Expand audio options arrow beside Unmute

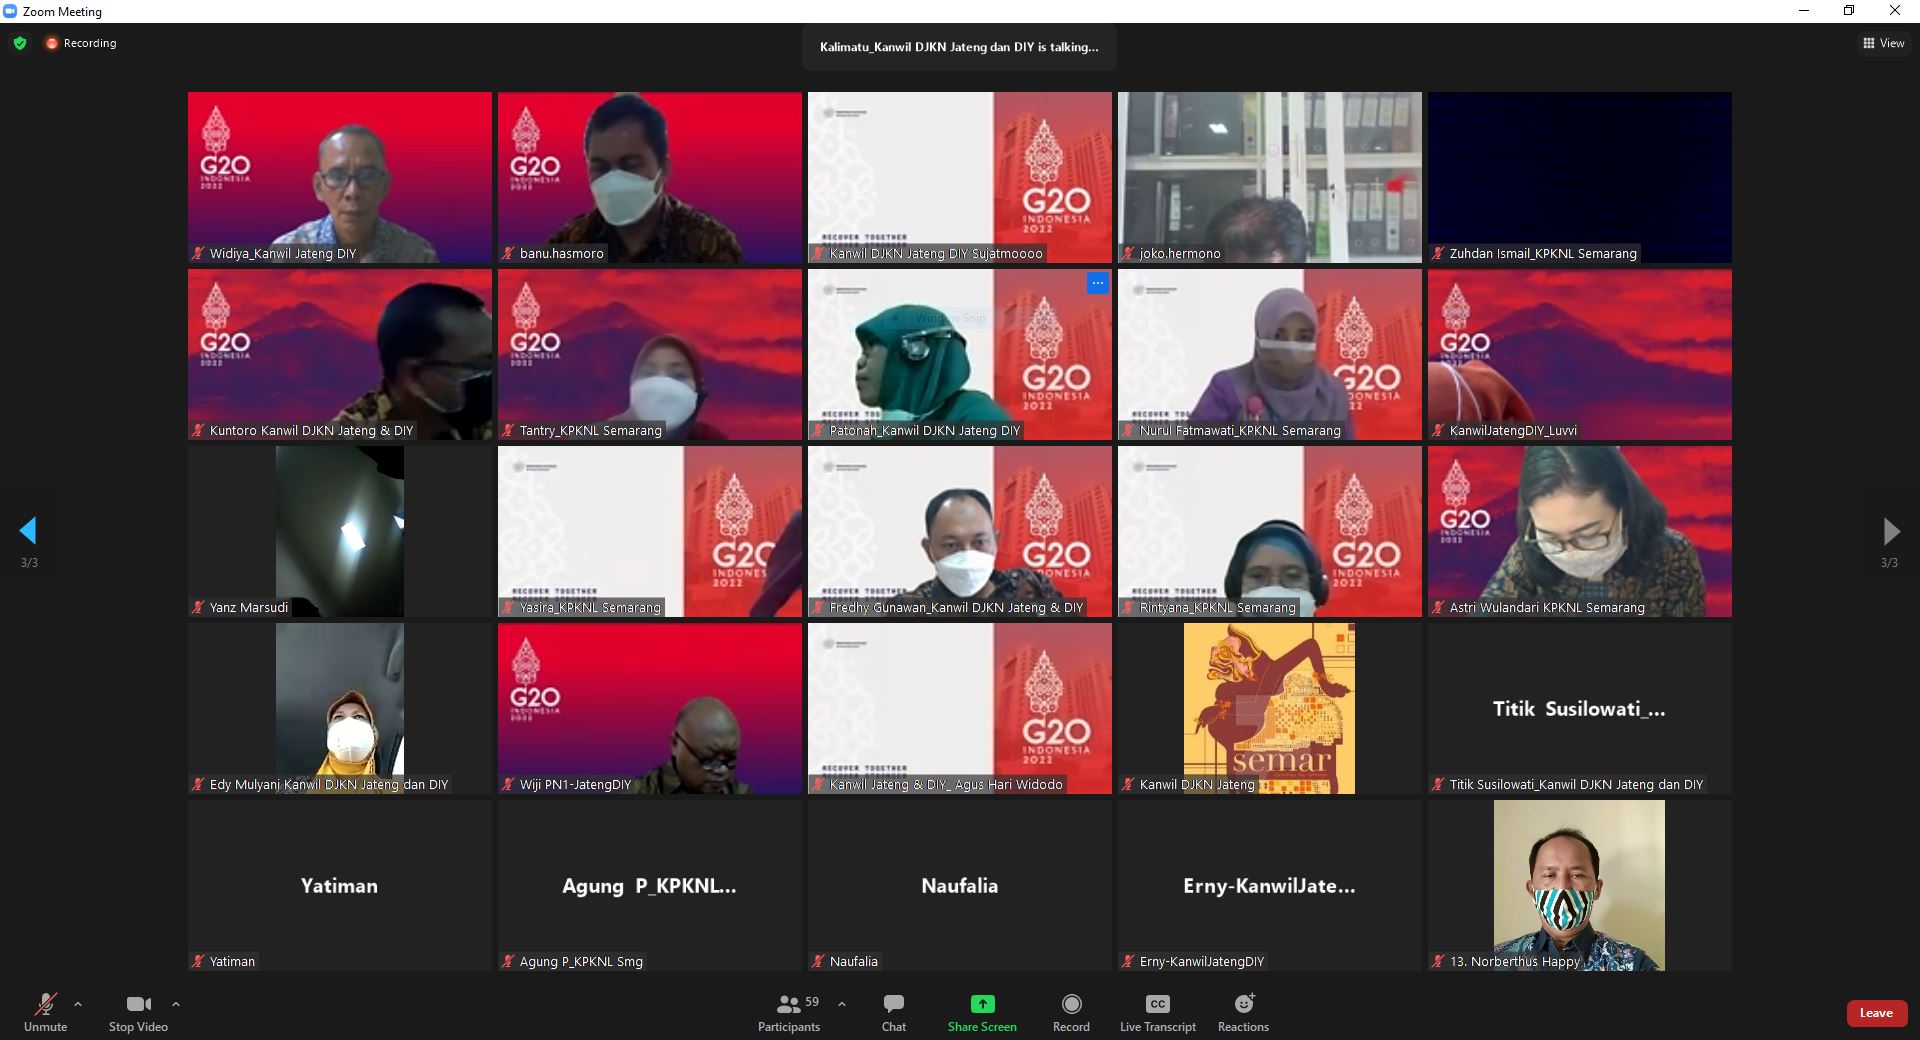[78, 1004]
